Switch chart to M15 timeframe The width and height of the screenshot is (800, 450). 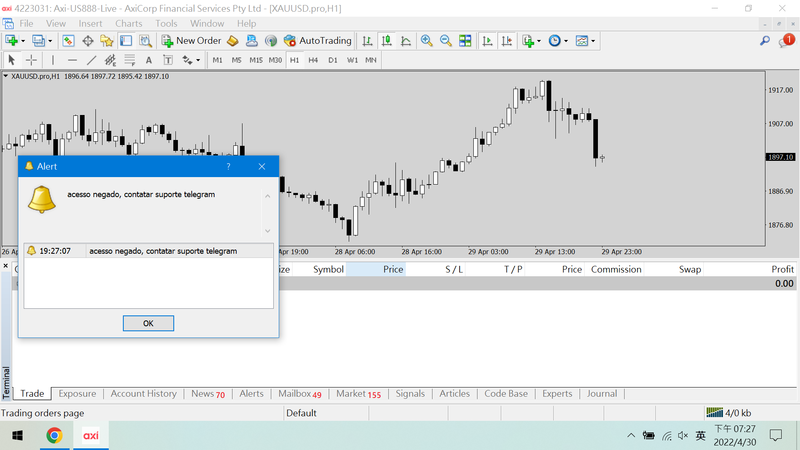tap(256, 60)
